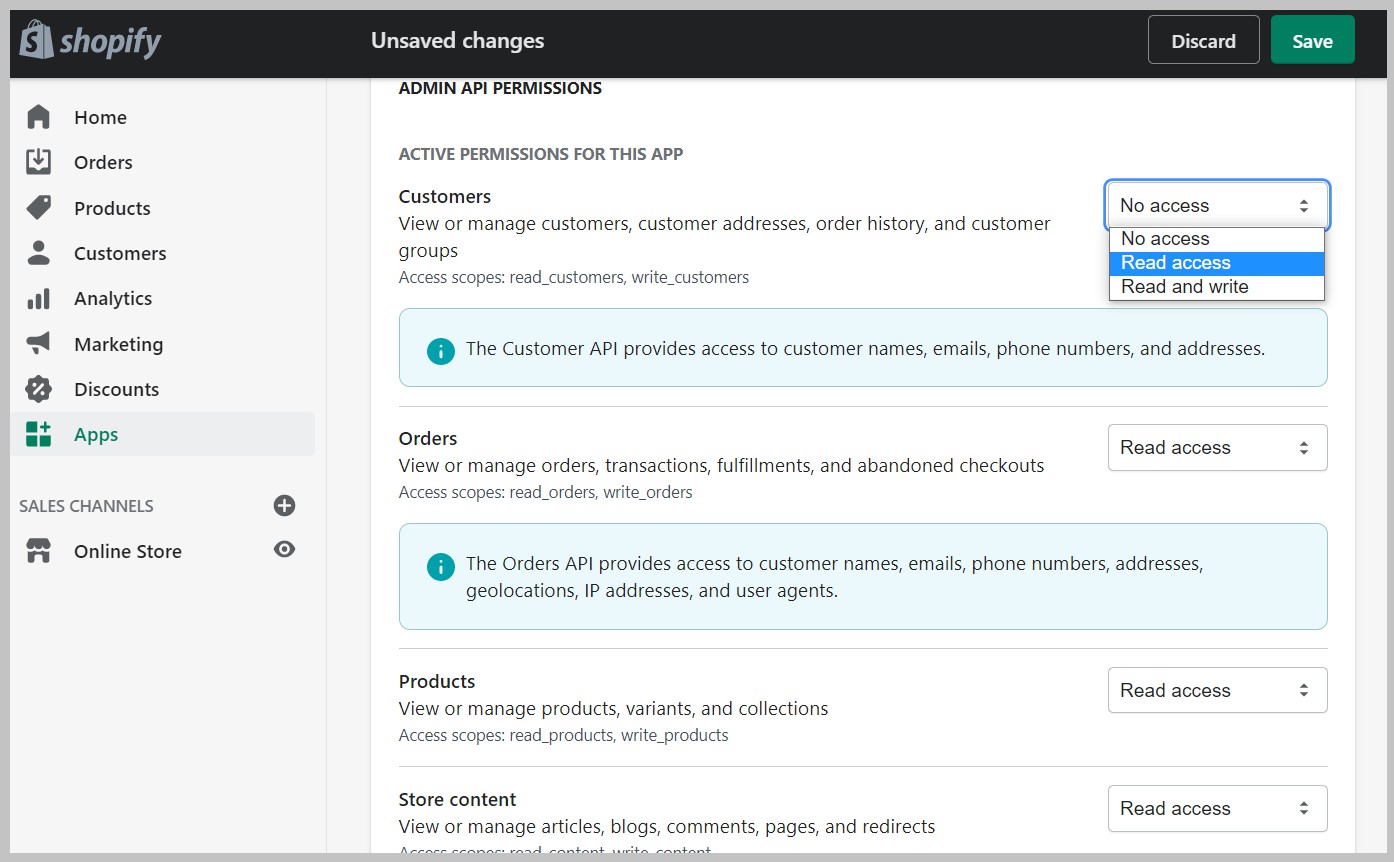Discard the unsaved changes
Screen dimensions: 1394x862
coord(1203,40)
